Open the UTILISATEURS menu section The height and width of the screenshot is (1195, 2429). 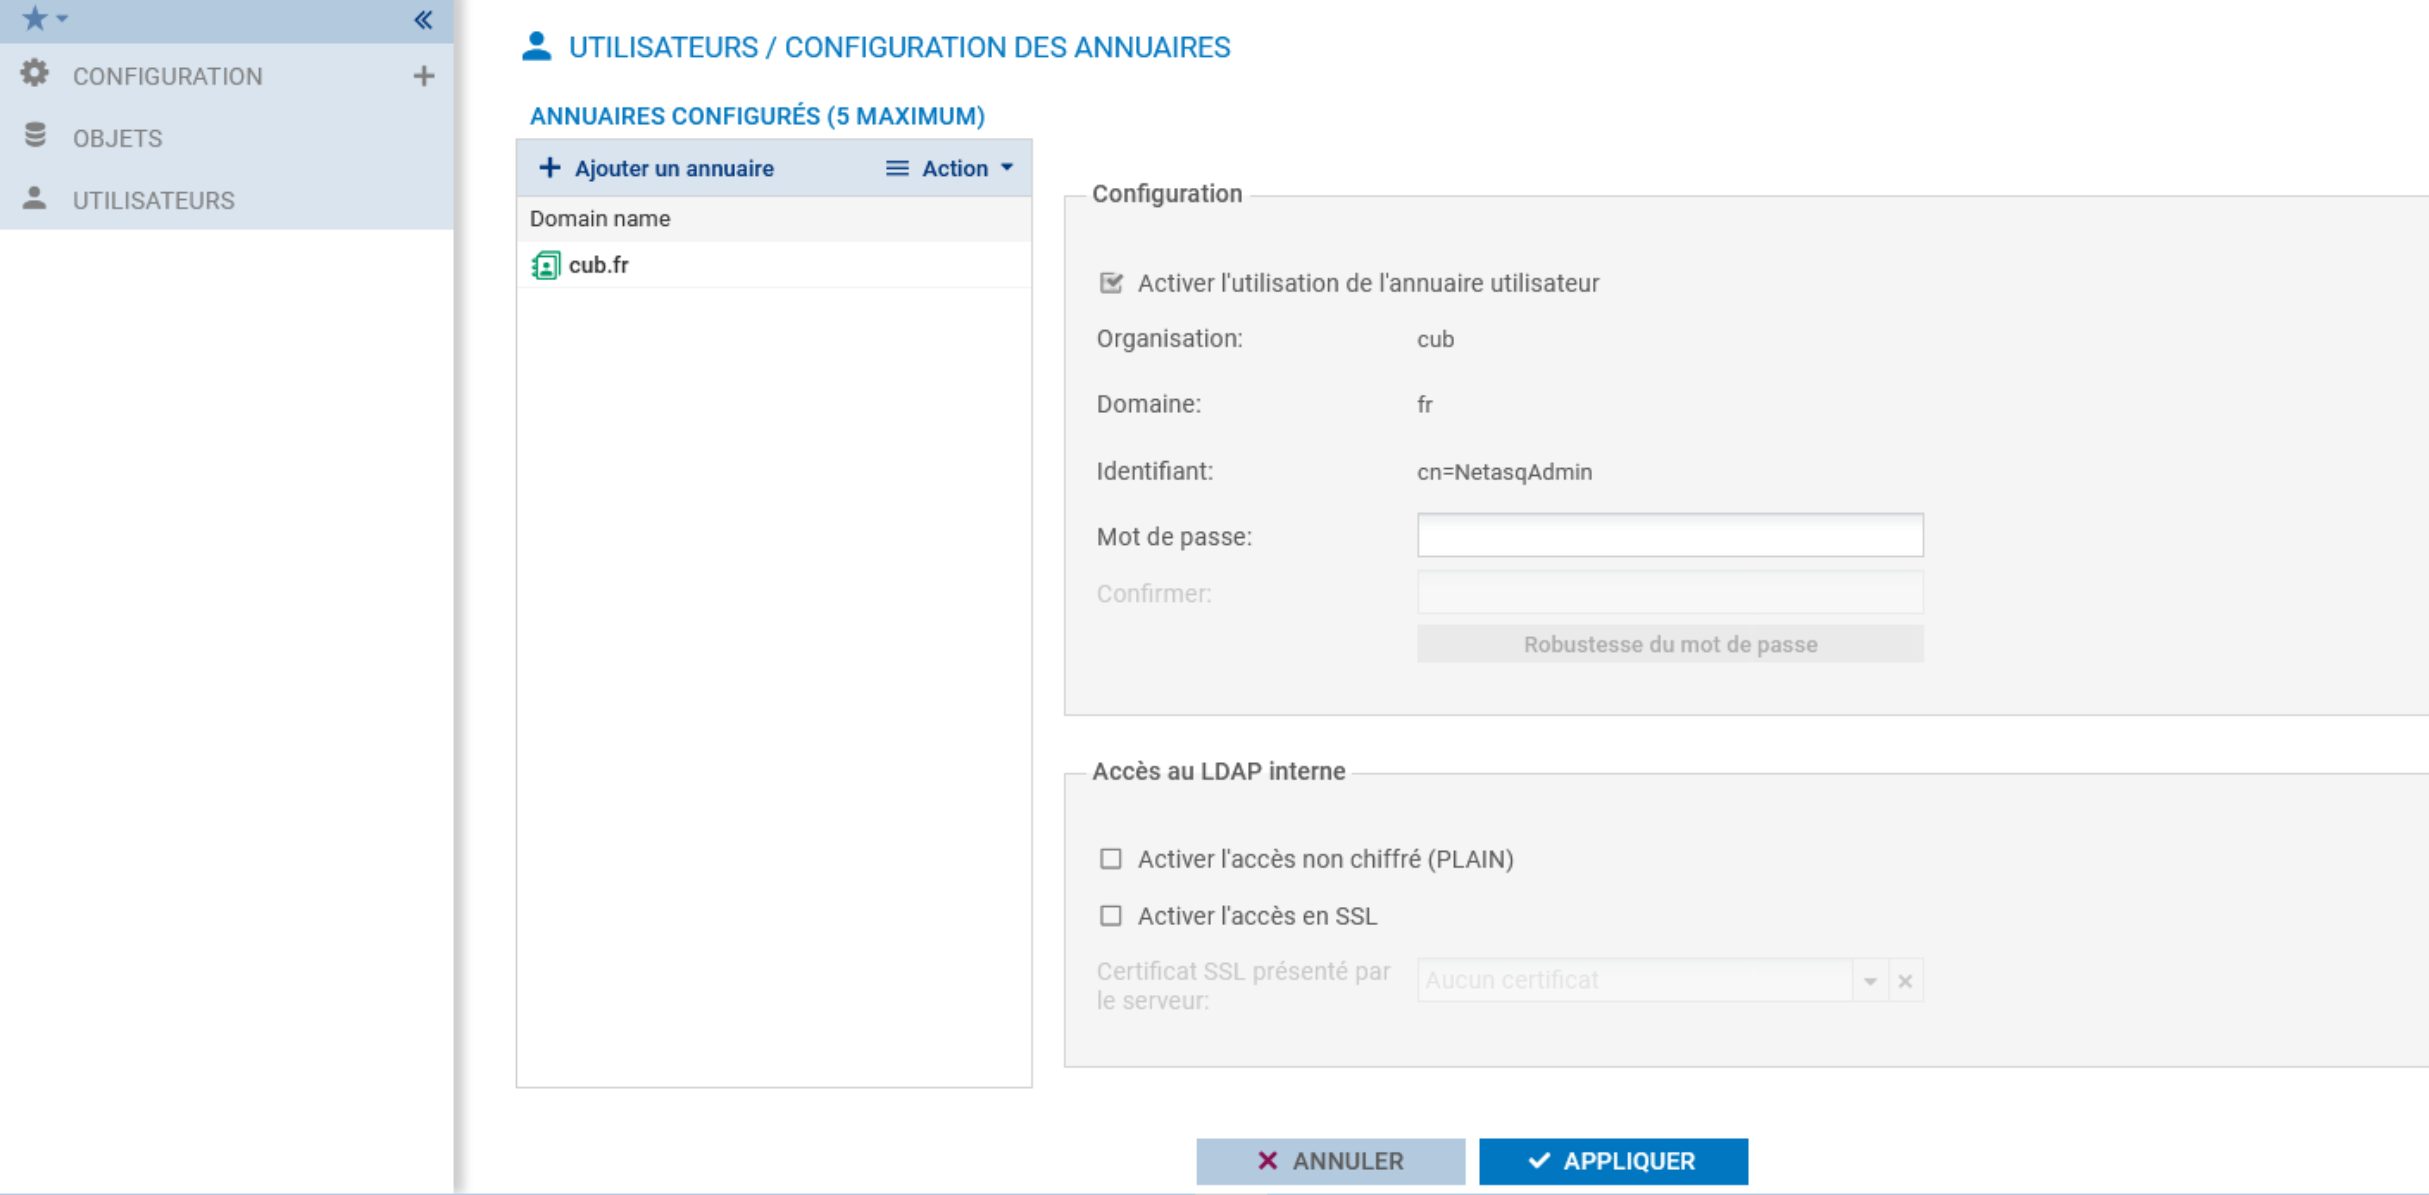(x=153, y=200)
